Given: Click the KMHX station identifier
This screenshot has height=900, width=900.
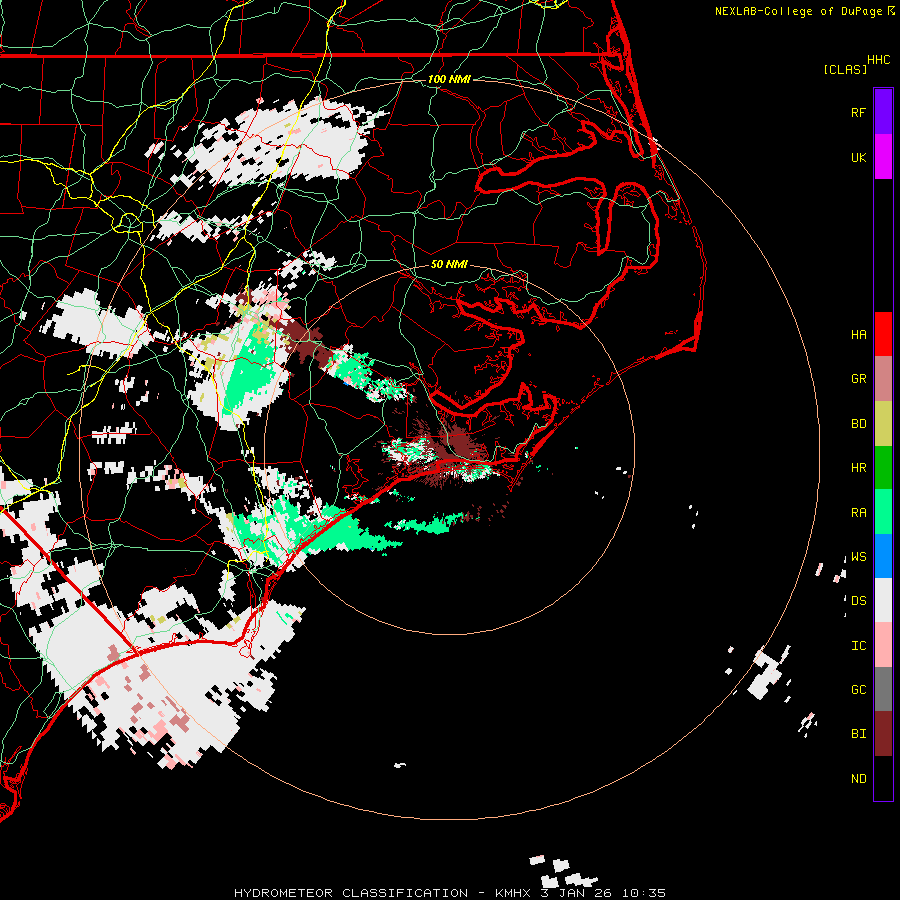Looking at the screenshot, I should [x=514, y=893].
